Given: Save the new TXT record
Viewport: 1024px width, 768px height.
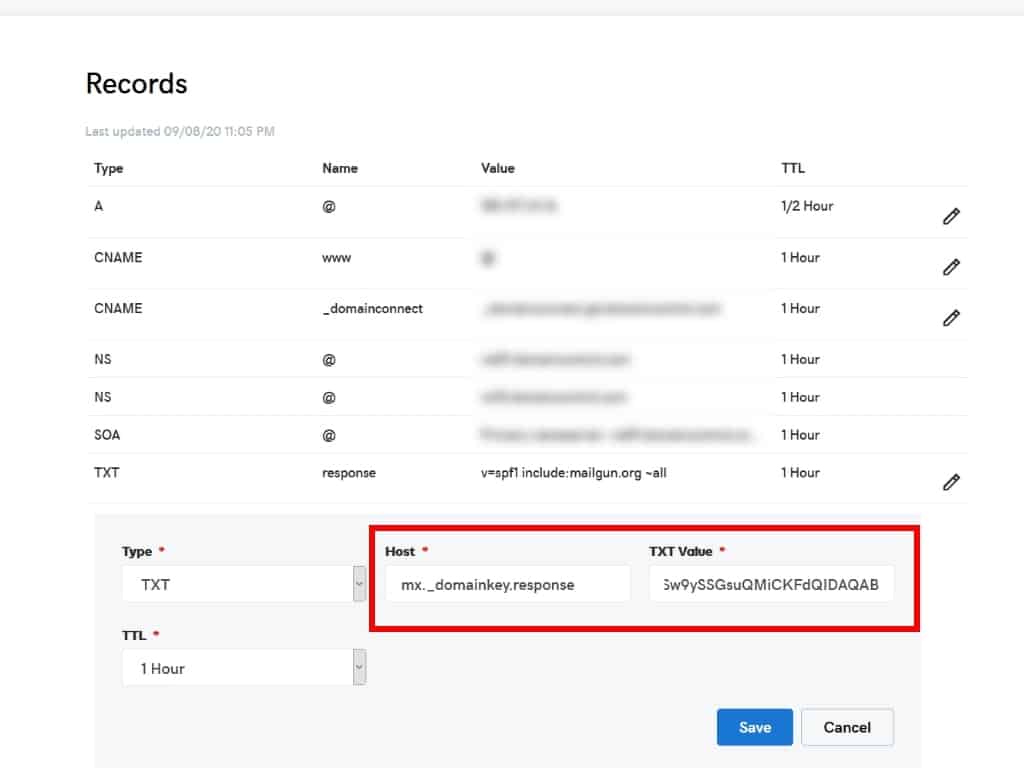Looking at the screenshot, I should [754, 727].
